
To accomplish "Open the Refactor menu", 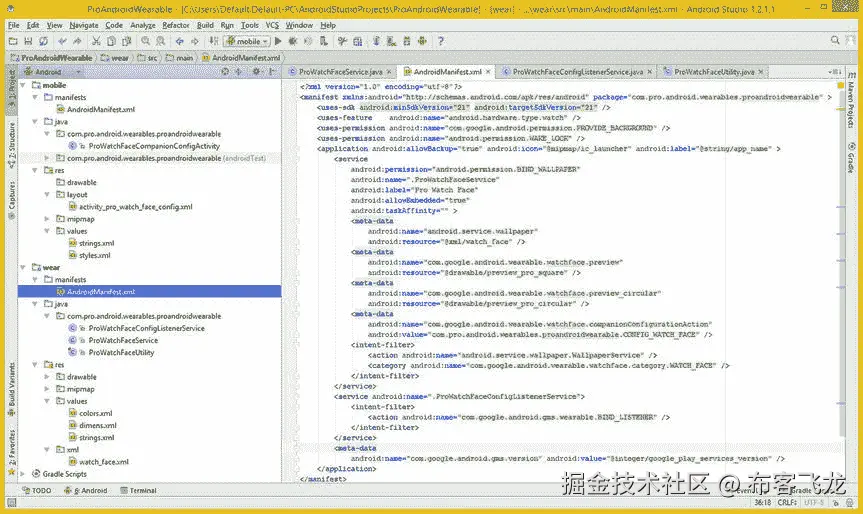I will coord(176,25).
